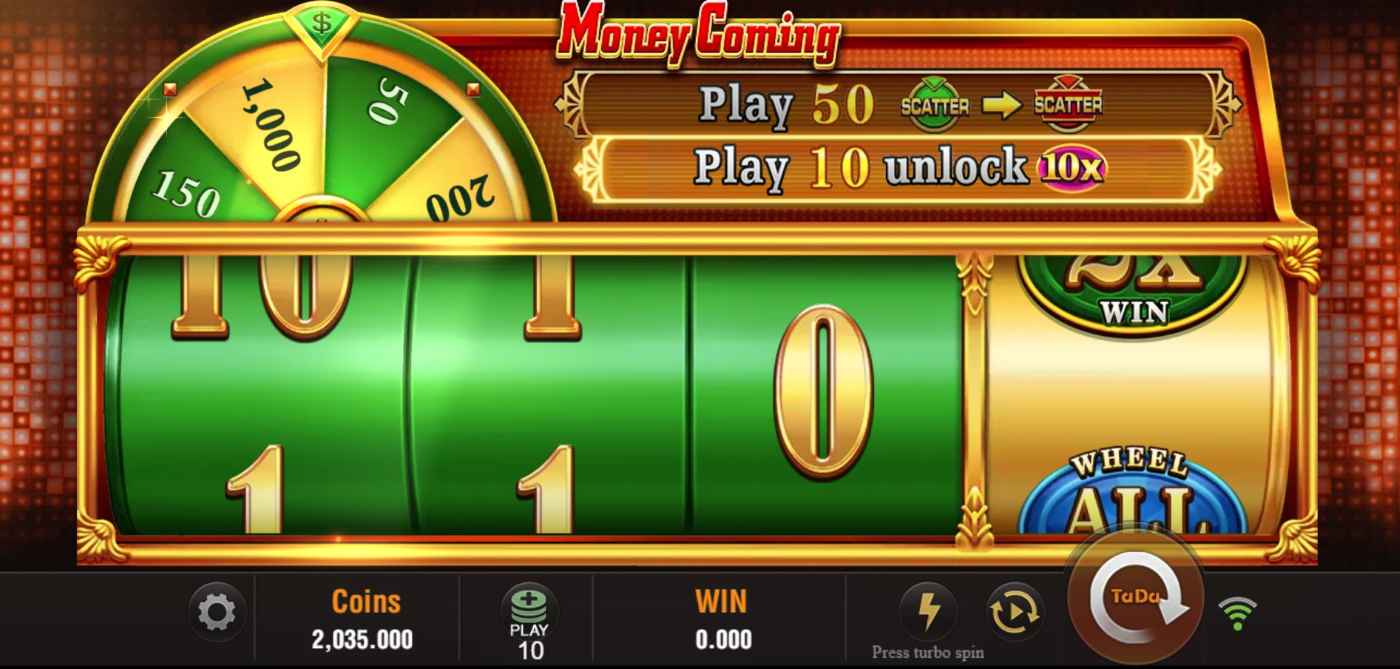The width and height of the screenshot is (1400, 669).
Task: Click the pink 10x multiplier badge
Action: pyautogui.click(x=1071, y=168)
